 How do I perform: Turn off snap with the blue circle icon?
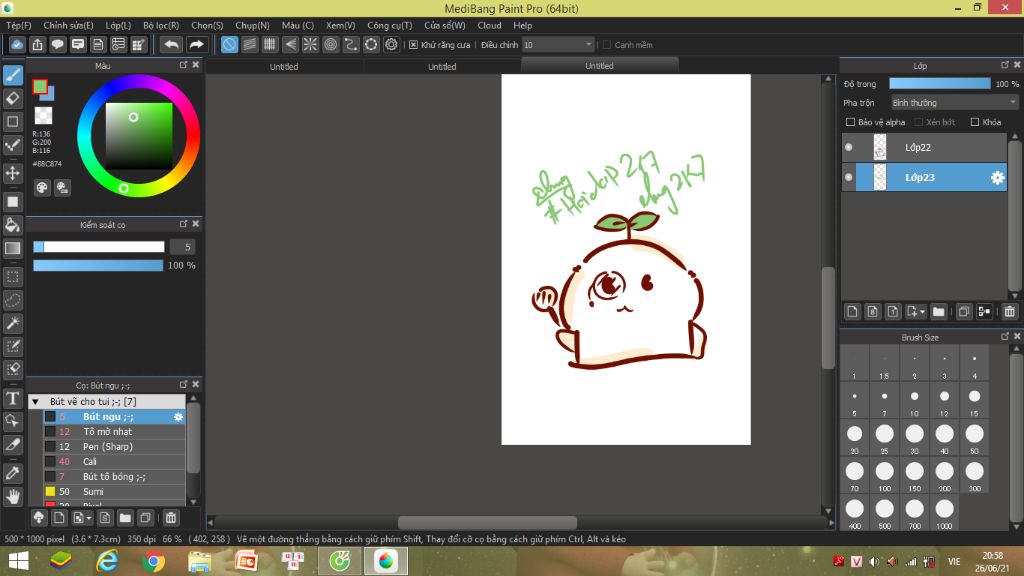tap(229, 44)
